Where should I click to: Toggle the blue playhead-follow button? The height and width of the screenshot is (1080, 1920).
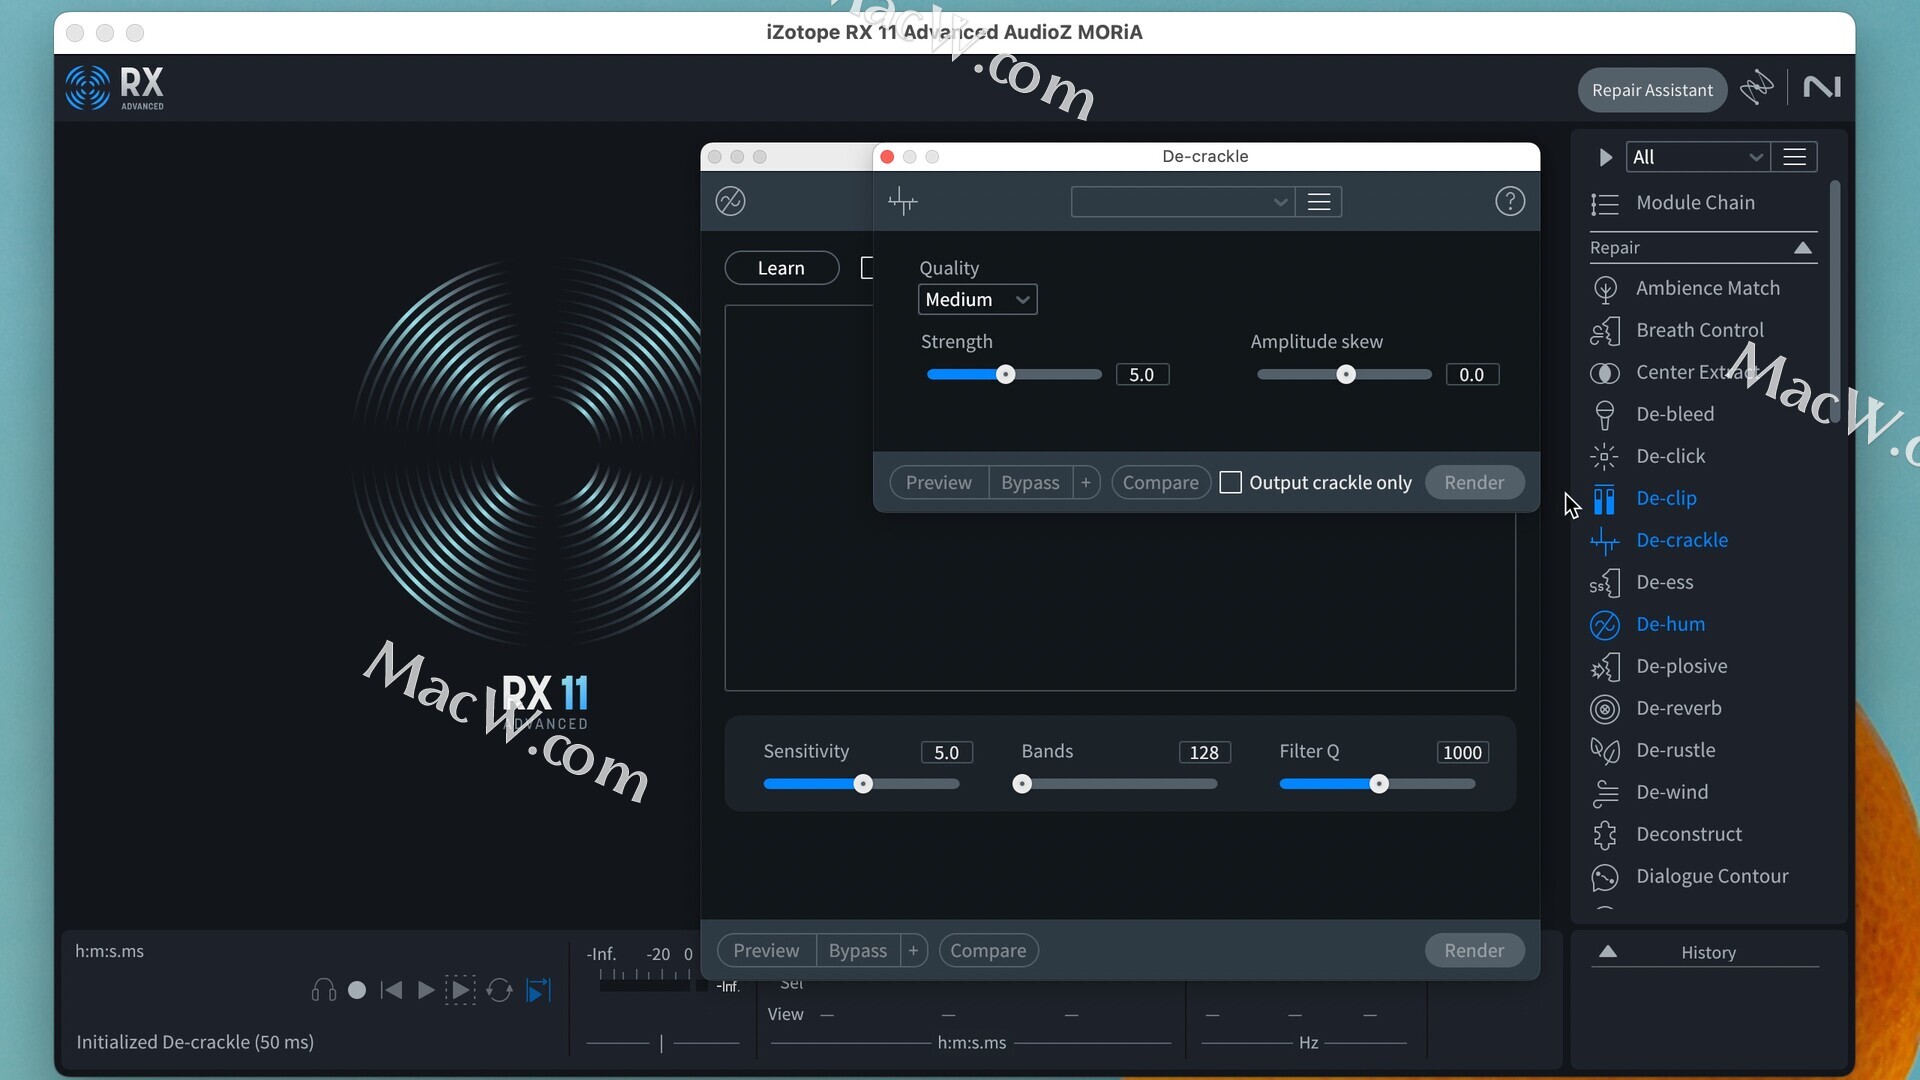539,990
